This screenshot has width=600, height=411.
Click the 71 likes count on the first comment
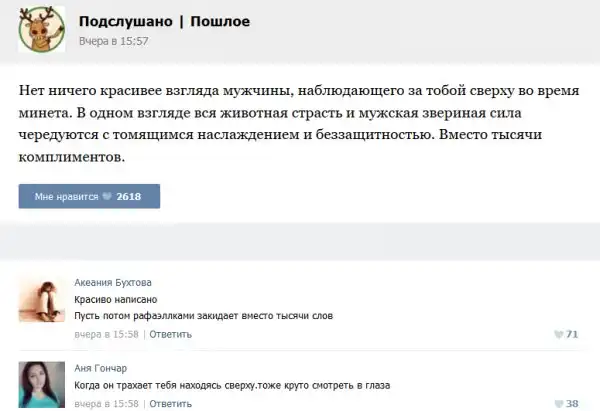[x=573, y=334]
